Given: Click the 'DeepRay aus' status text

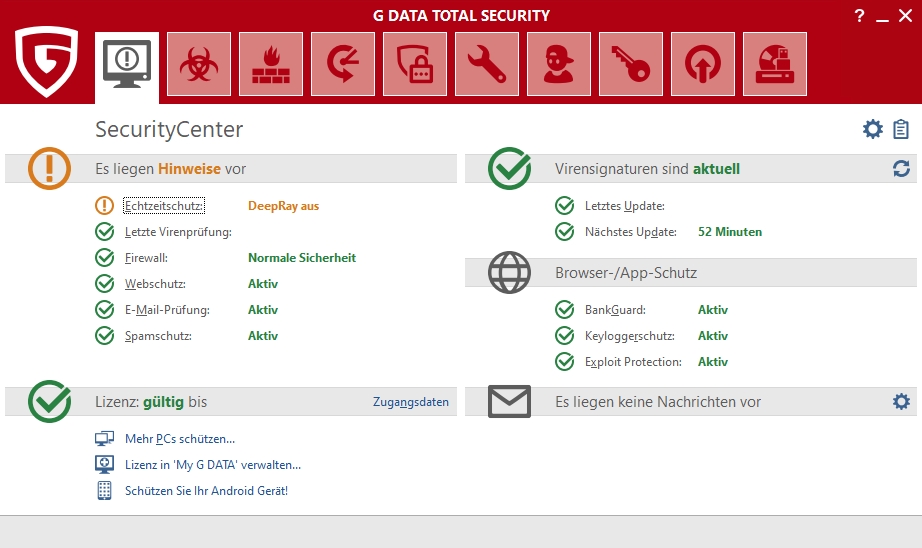Looking at the screenshot, I should [x=283, y=206].
